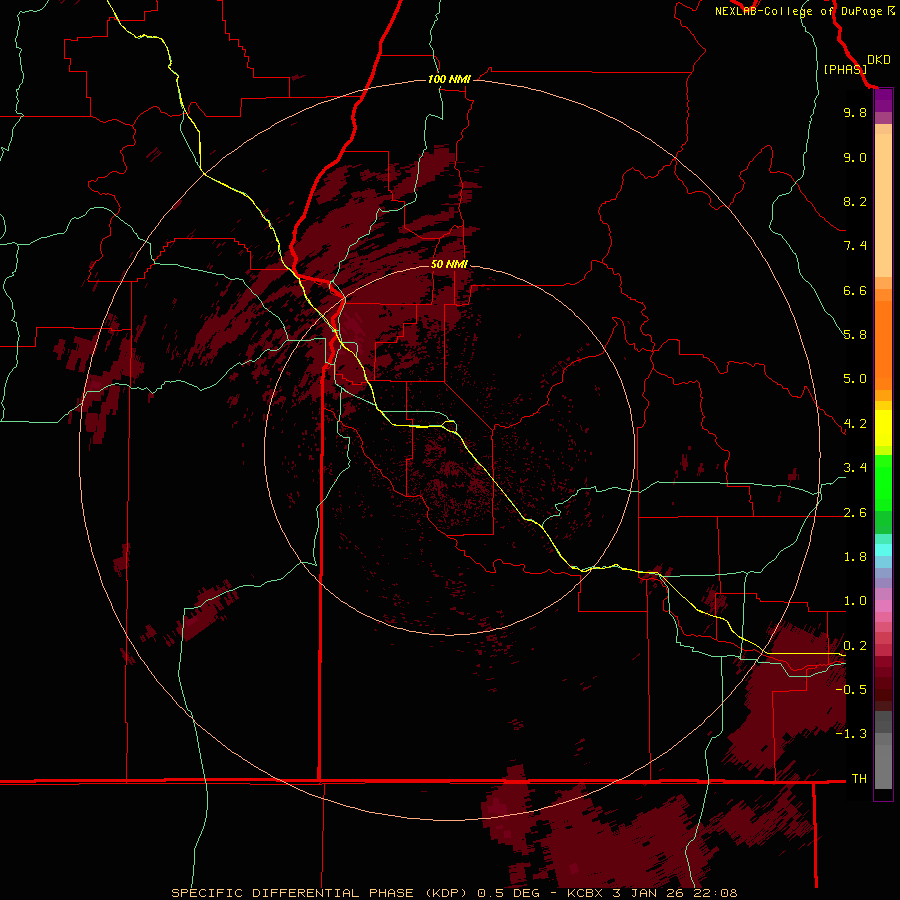The width and height of the screenshot is (900, 900).
Task: Click the [PHAS] units label
Action: [x=845, y=69]
